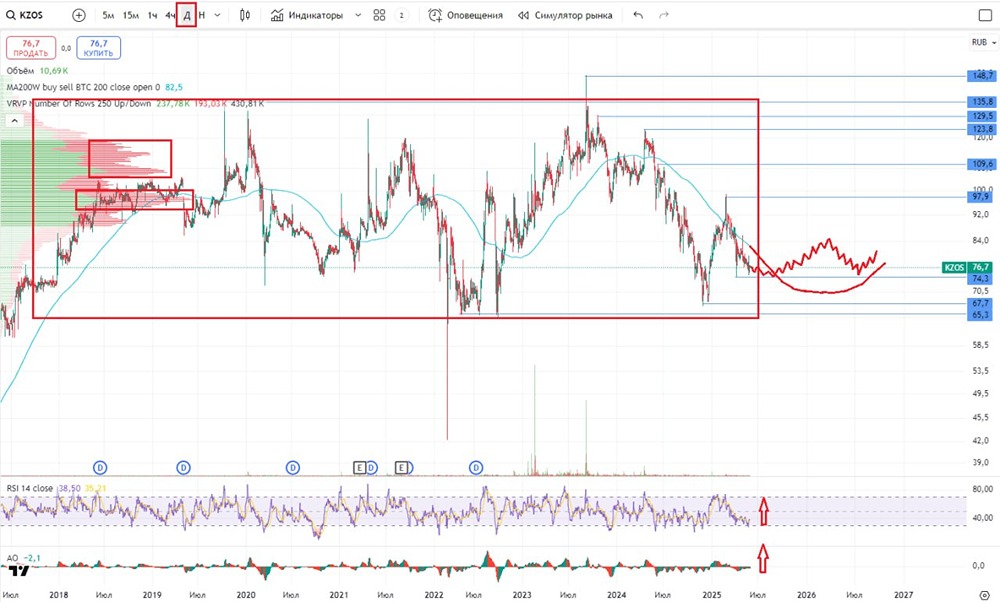Click the TradingView logo icon
The height and width of the screenshot is (602, 1000).
[x=19, y=571]
